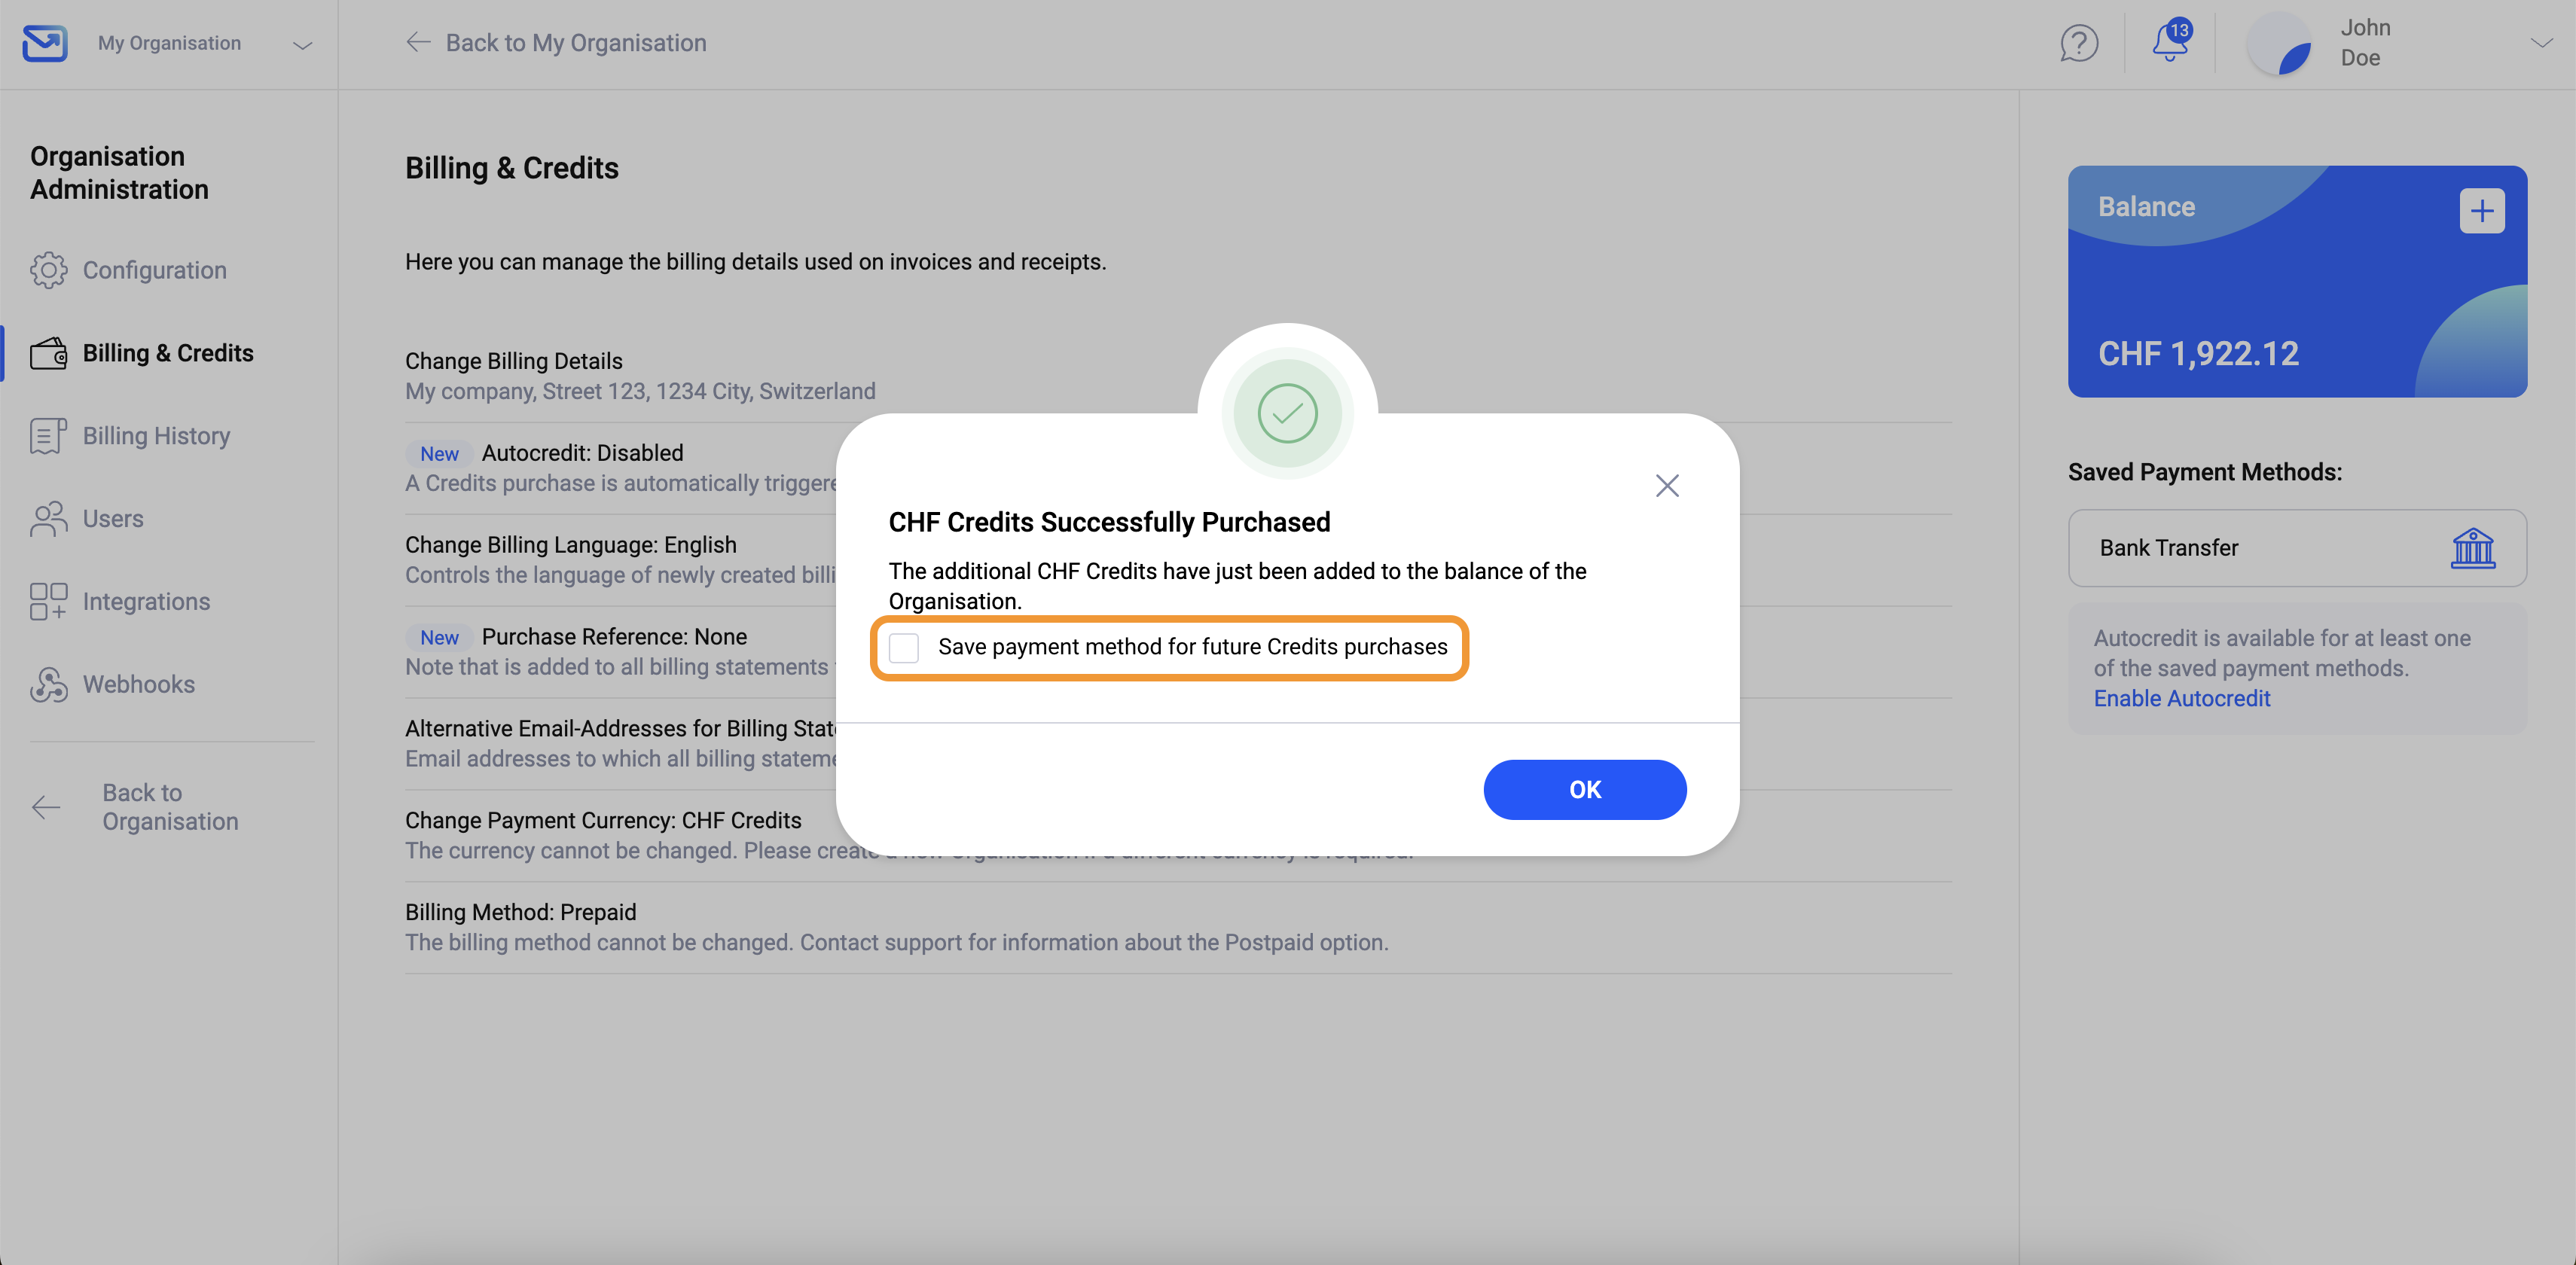Select Billing & Credits in sidebar
Screen dimensions: 2576x1265
pos(168,353)
